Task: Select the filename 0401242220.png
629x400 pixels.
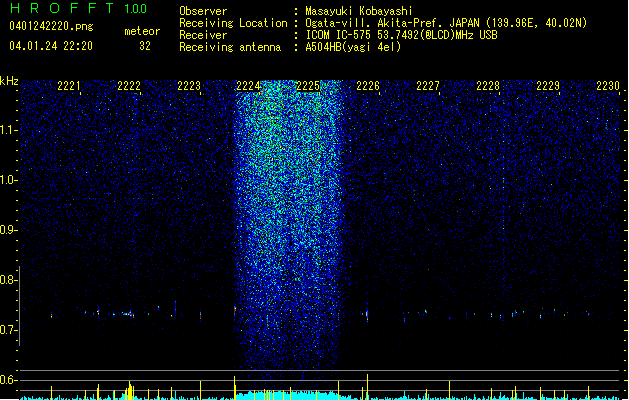Action: coord(51,26)
